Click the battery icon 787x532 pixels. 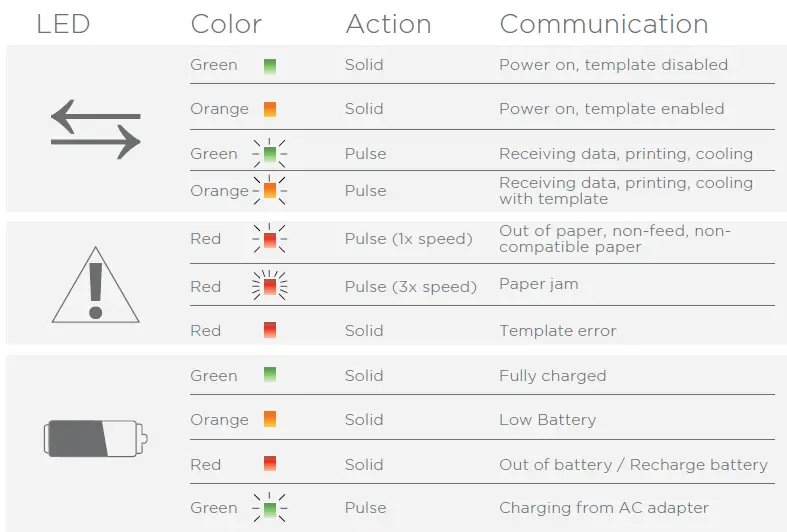pyautogui.click(x=95, y=437)
